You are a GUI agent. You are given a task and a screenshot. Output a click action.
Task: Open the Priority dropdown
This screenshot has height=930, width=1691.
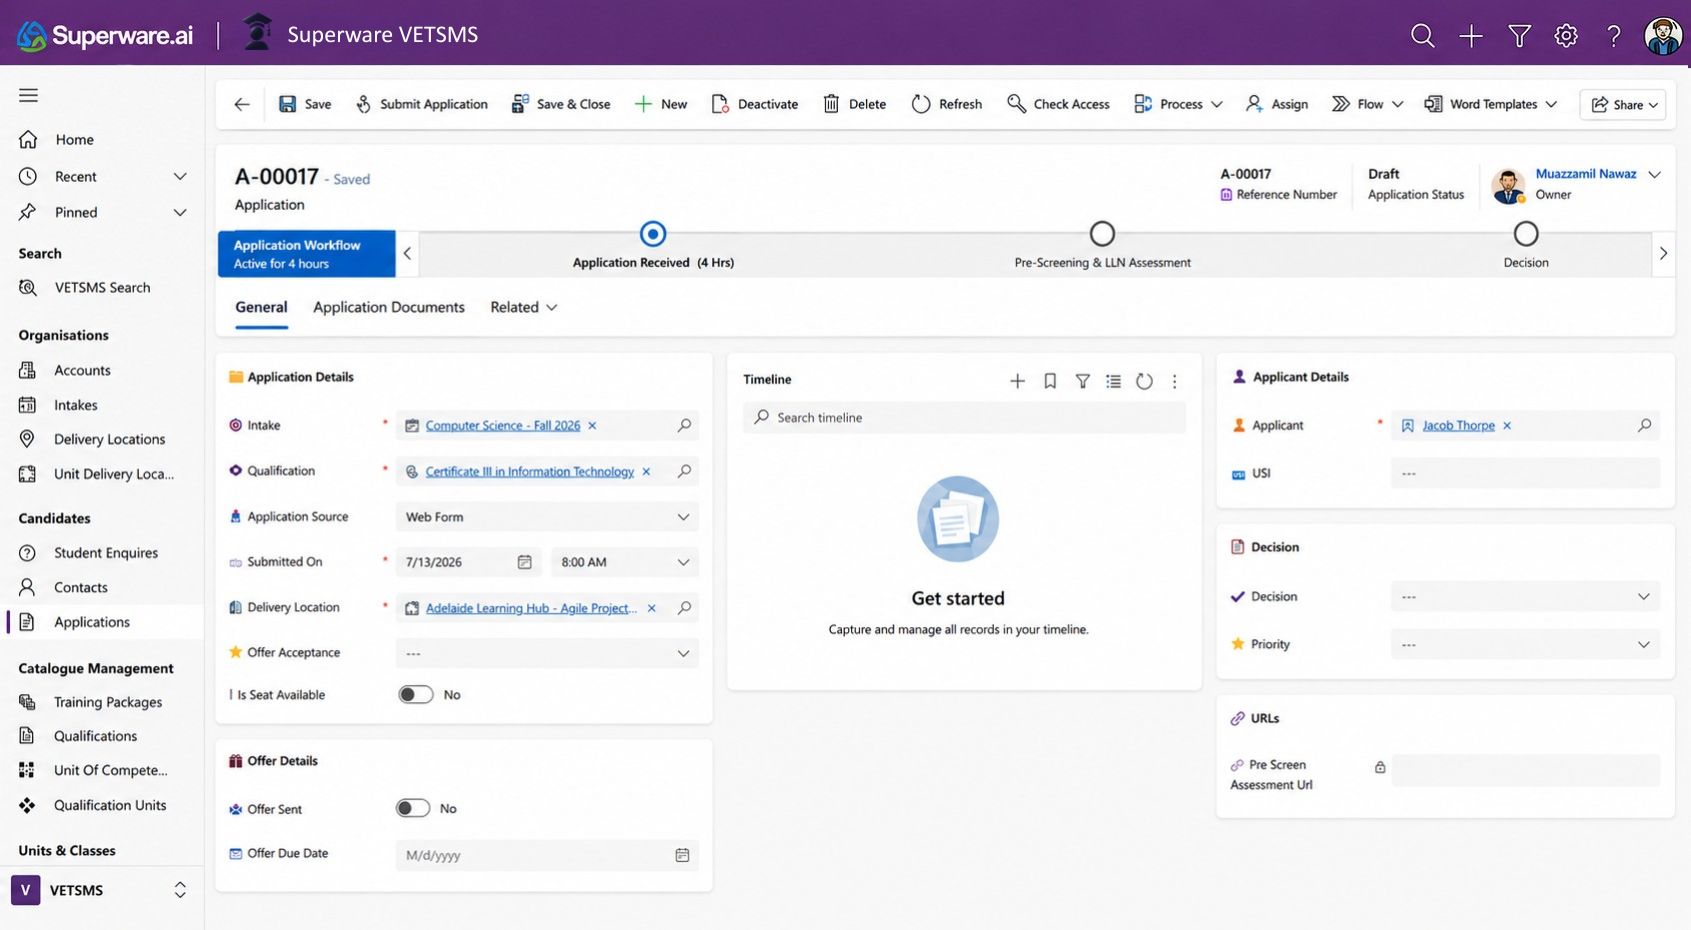[1525, 645]
